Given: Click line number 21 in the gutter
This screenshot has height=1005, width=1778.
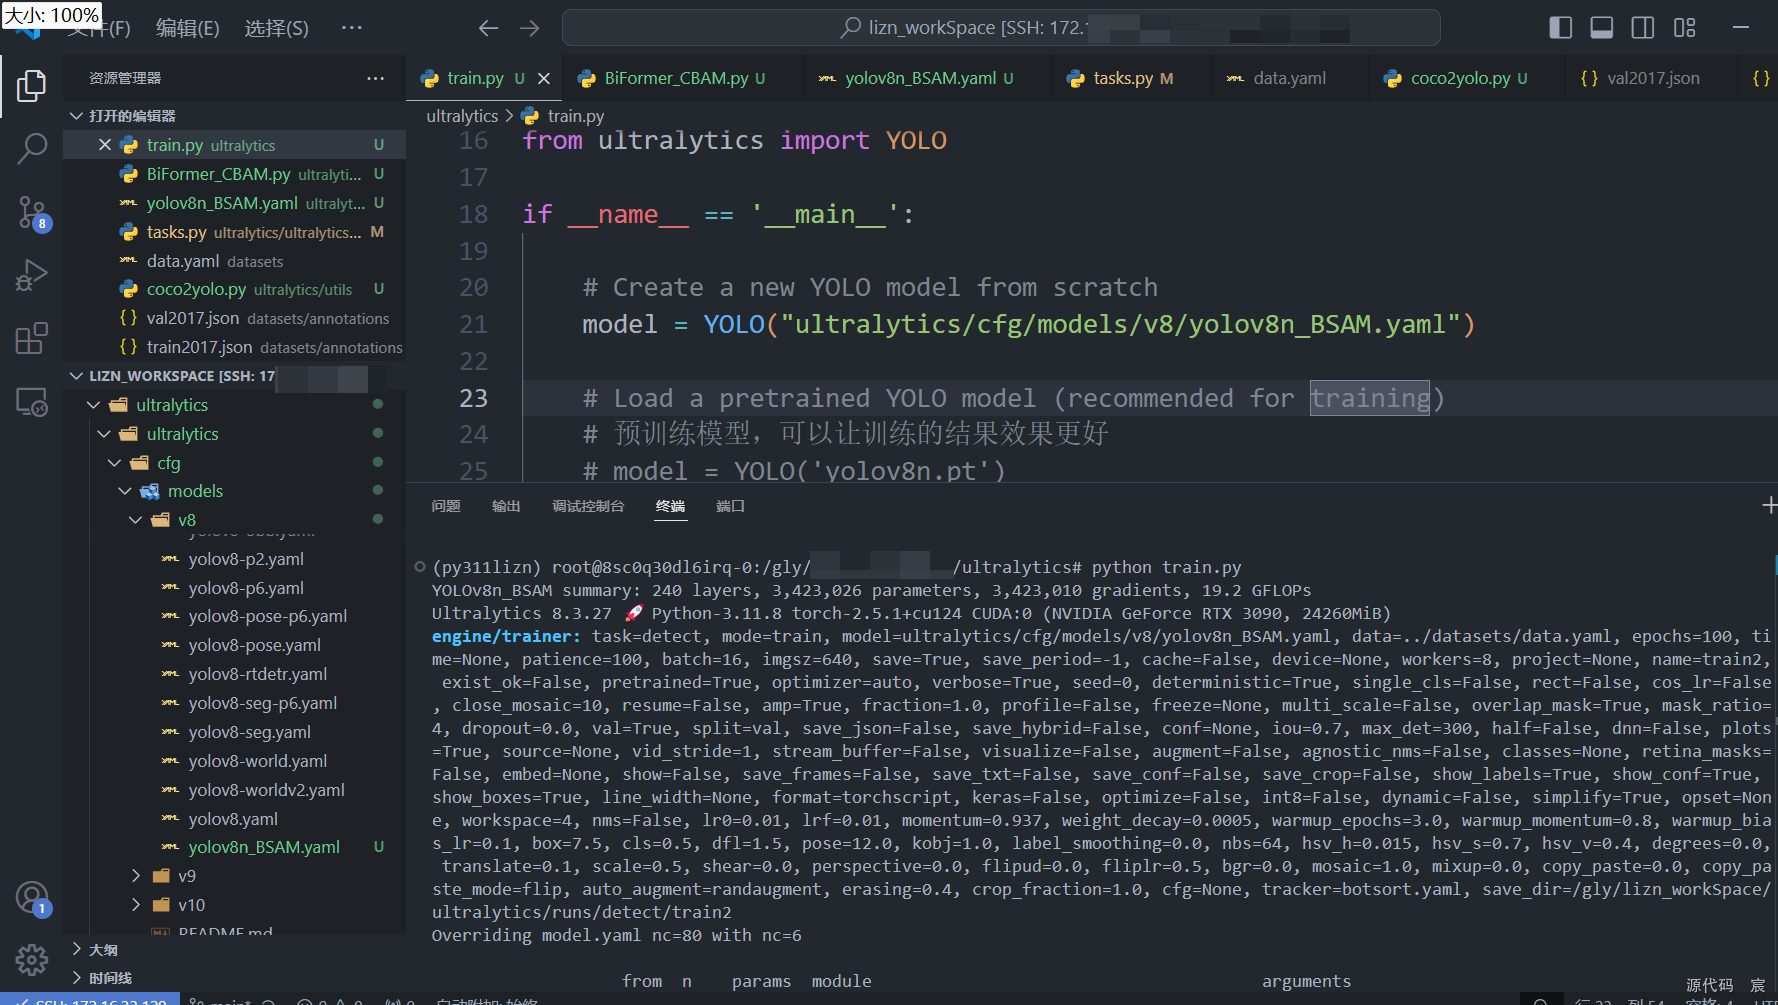Looking at the screenshot, I should click(x=474, y=324).
